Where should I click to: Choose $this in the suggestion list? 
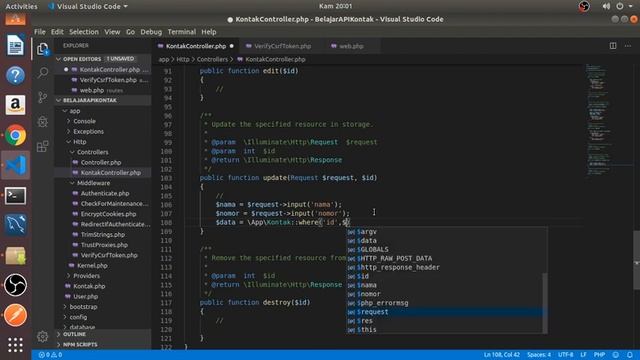coord(444,330)
